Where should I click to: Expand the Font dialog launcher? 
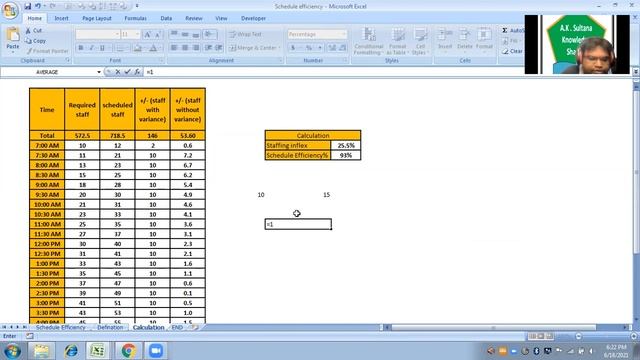point(161,60)
